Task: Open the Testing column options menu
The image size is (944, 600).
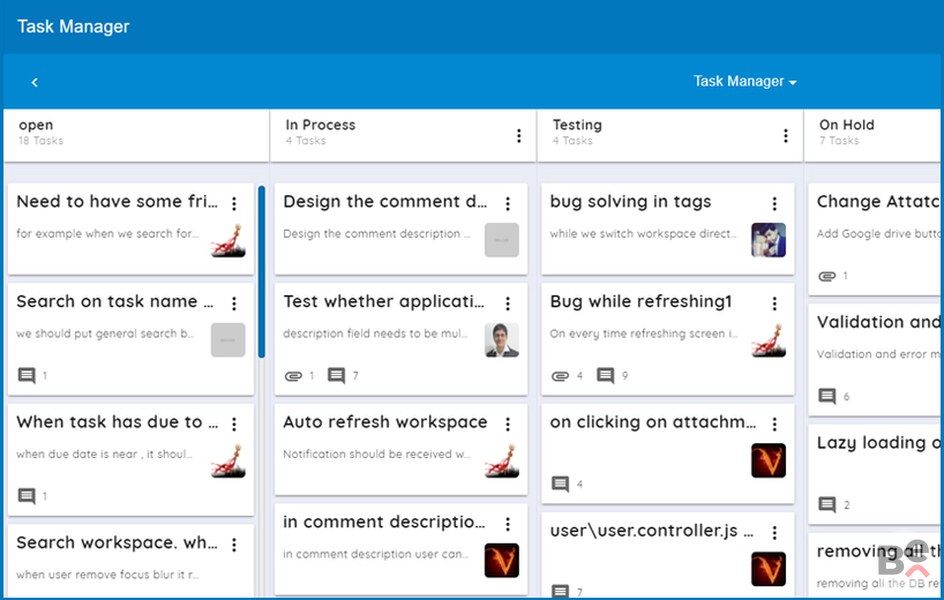Action: (785, 136)
